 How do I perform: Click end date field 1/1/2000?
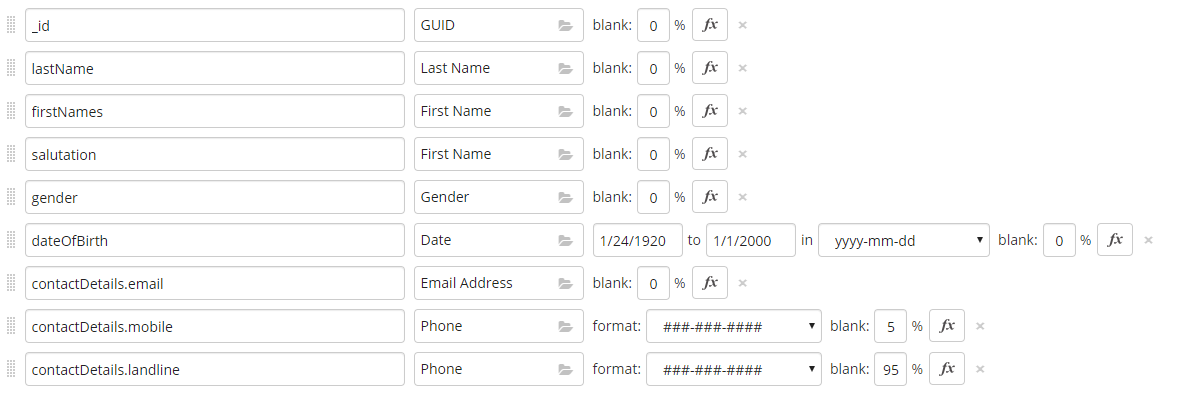click(750, 240)
